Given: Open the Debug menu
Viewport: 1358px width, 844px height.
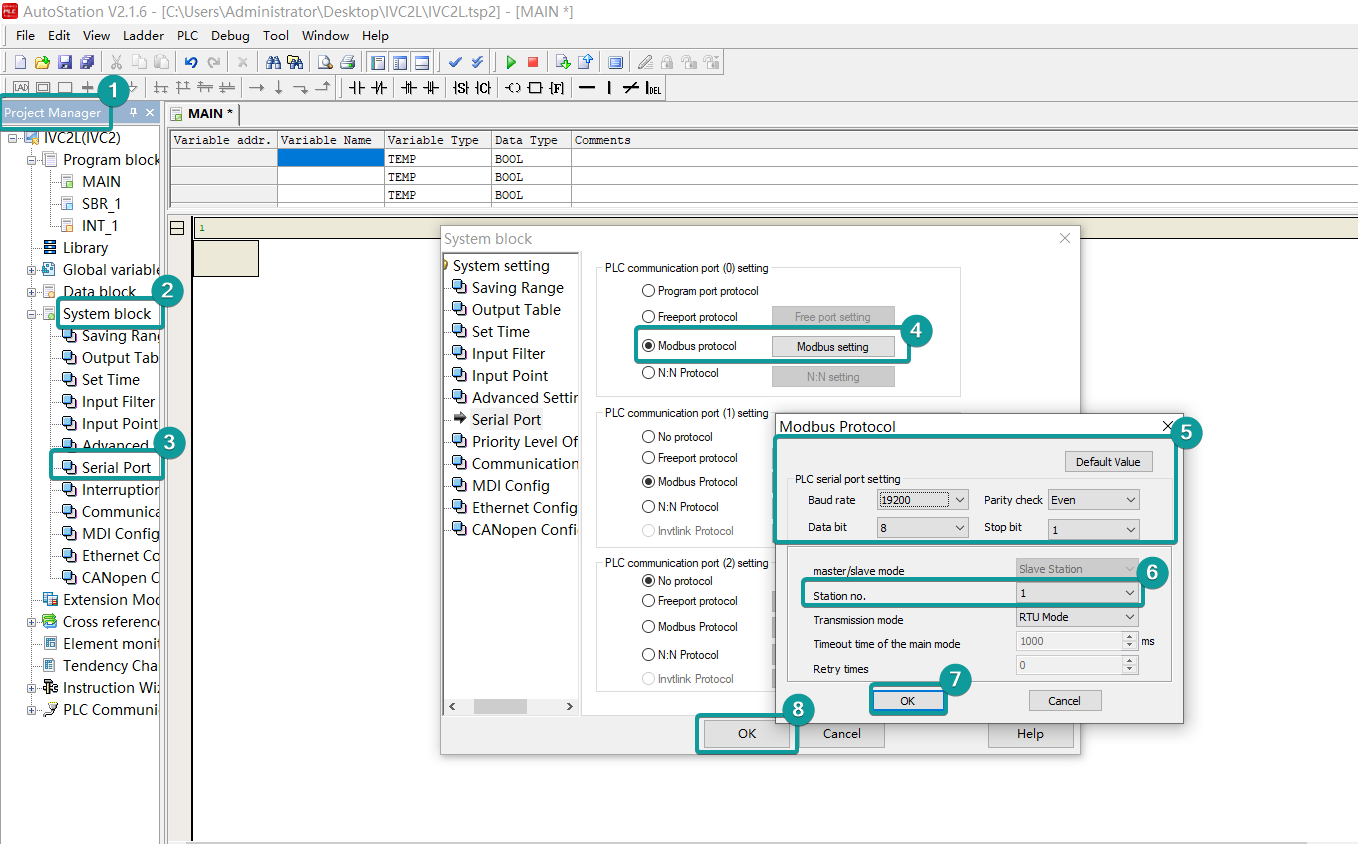Looking at the screenshot, I should click(x=230, y=35).
